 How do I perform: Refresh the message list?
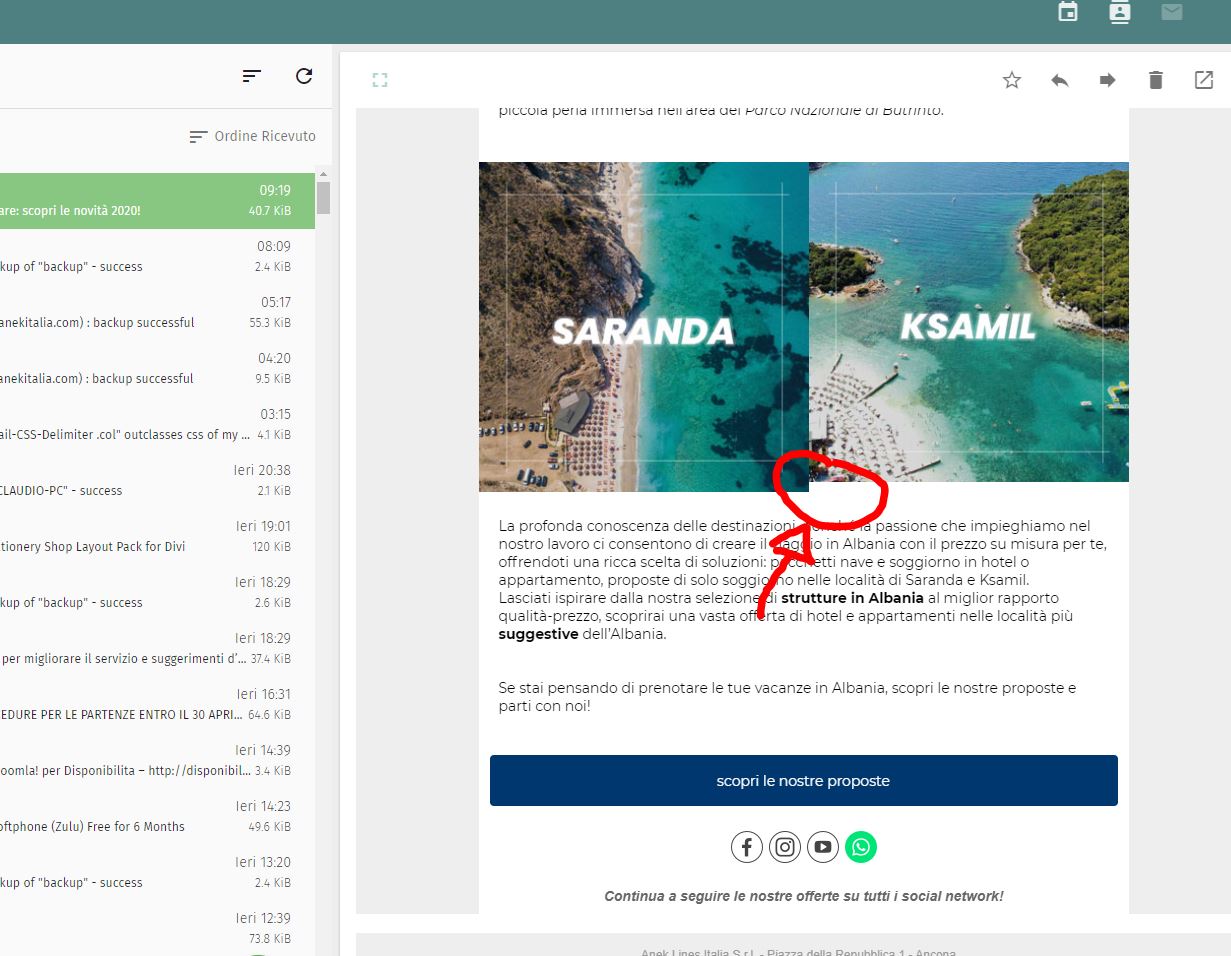(x=304, y=76)
